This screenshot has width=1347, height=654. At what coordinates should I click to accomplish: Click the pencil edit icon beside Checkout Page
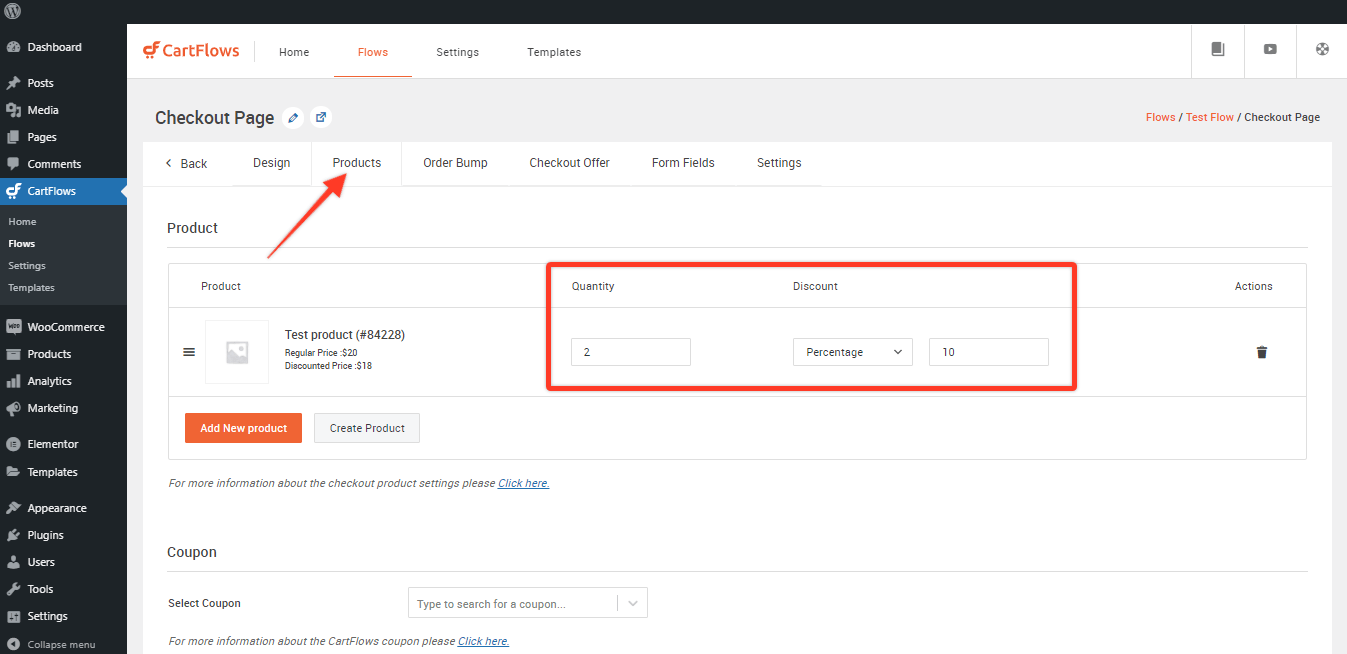292,118
